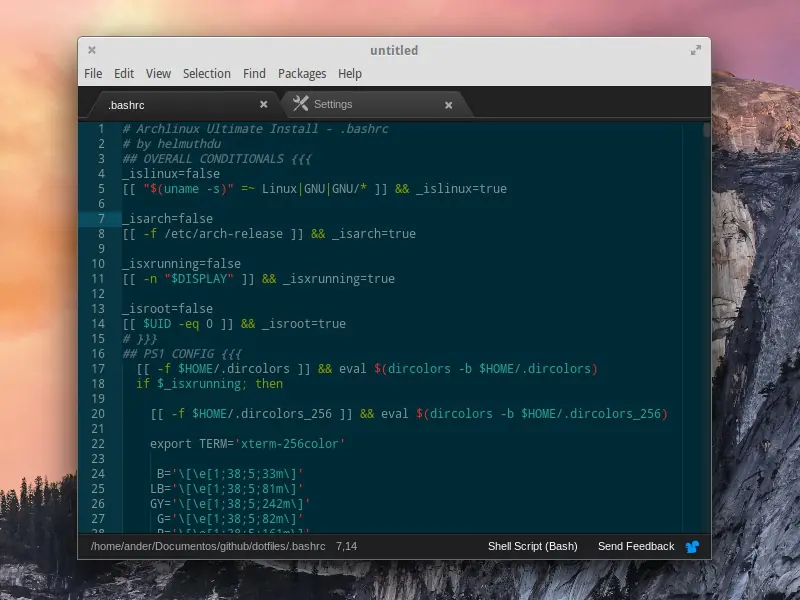The image size is (800, 600).
Task: Change grammar via Shell Script (Bash) label
Action: 533,546
